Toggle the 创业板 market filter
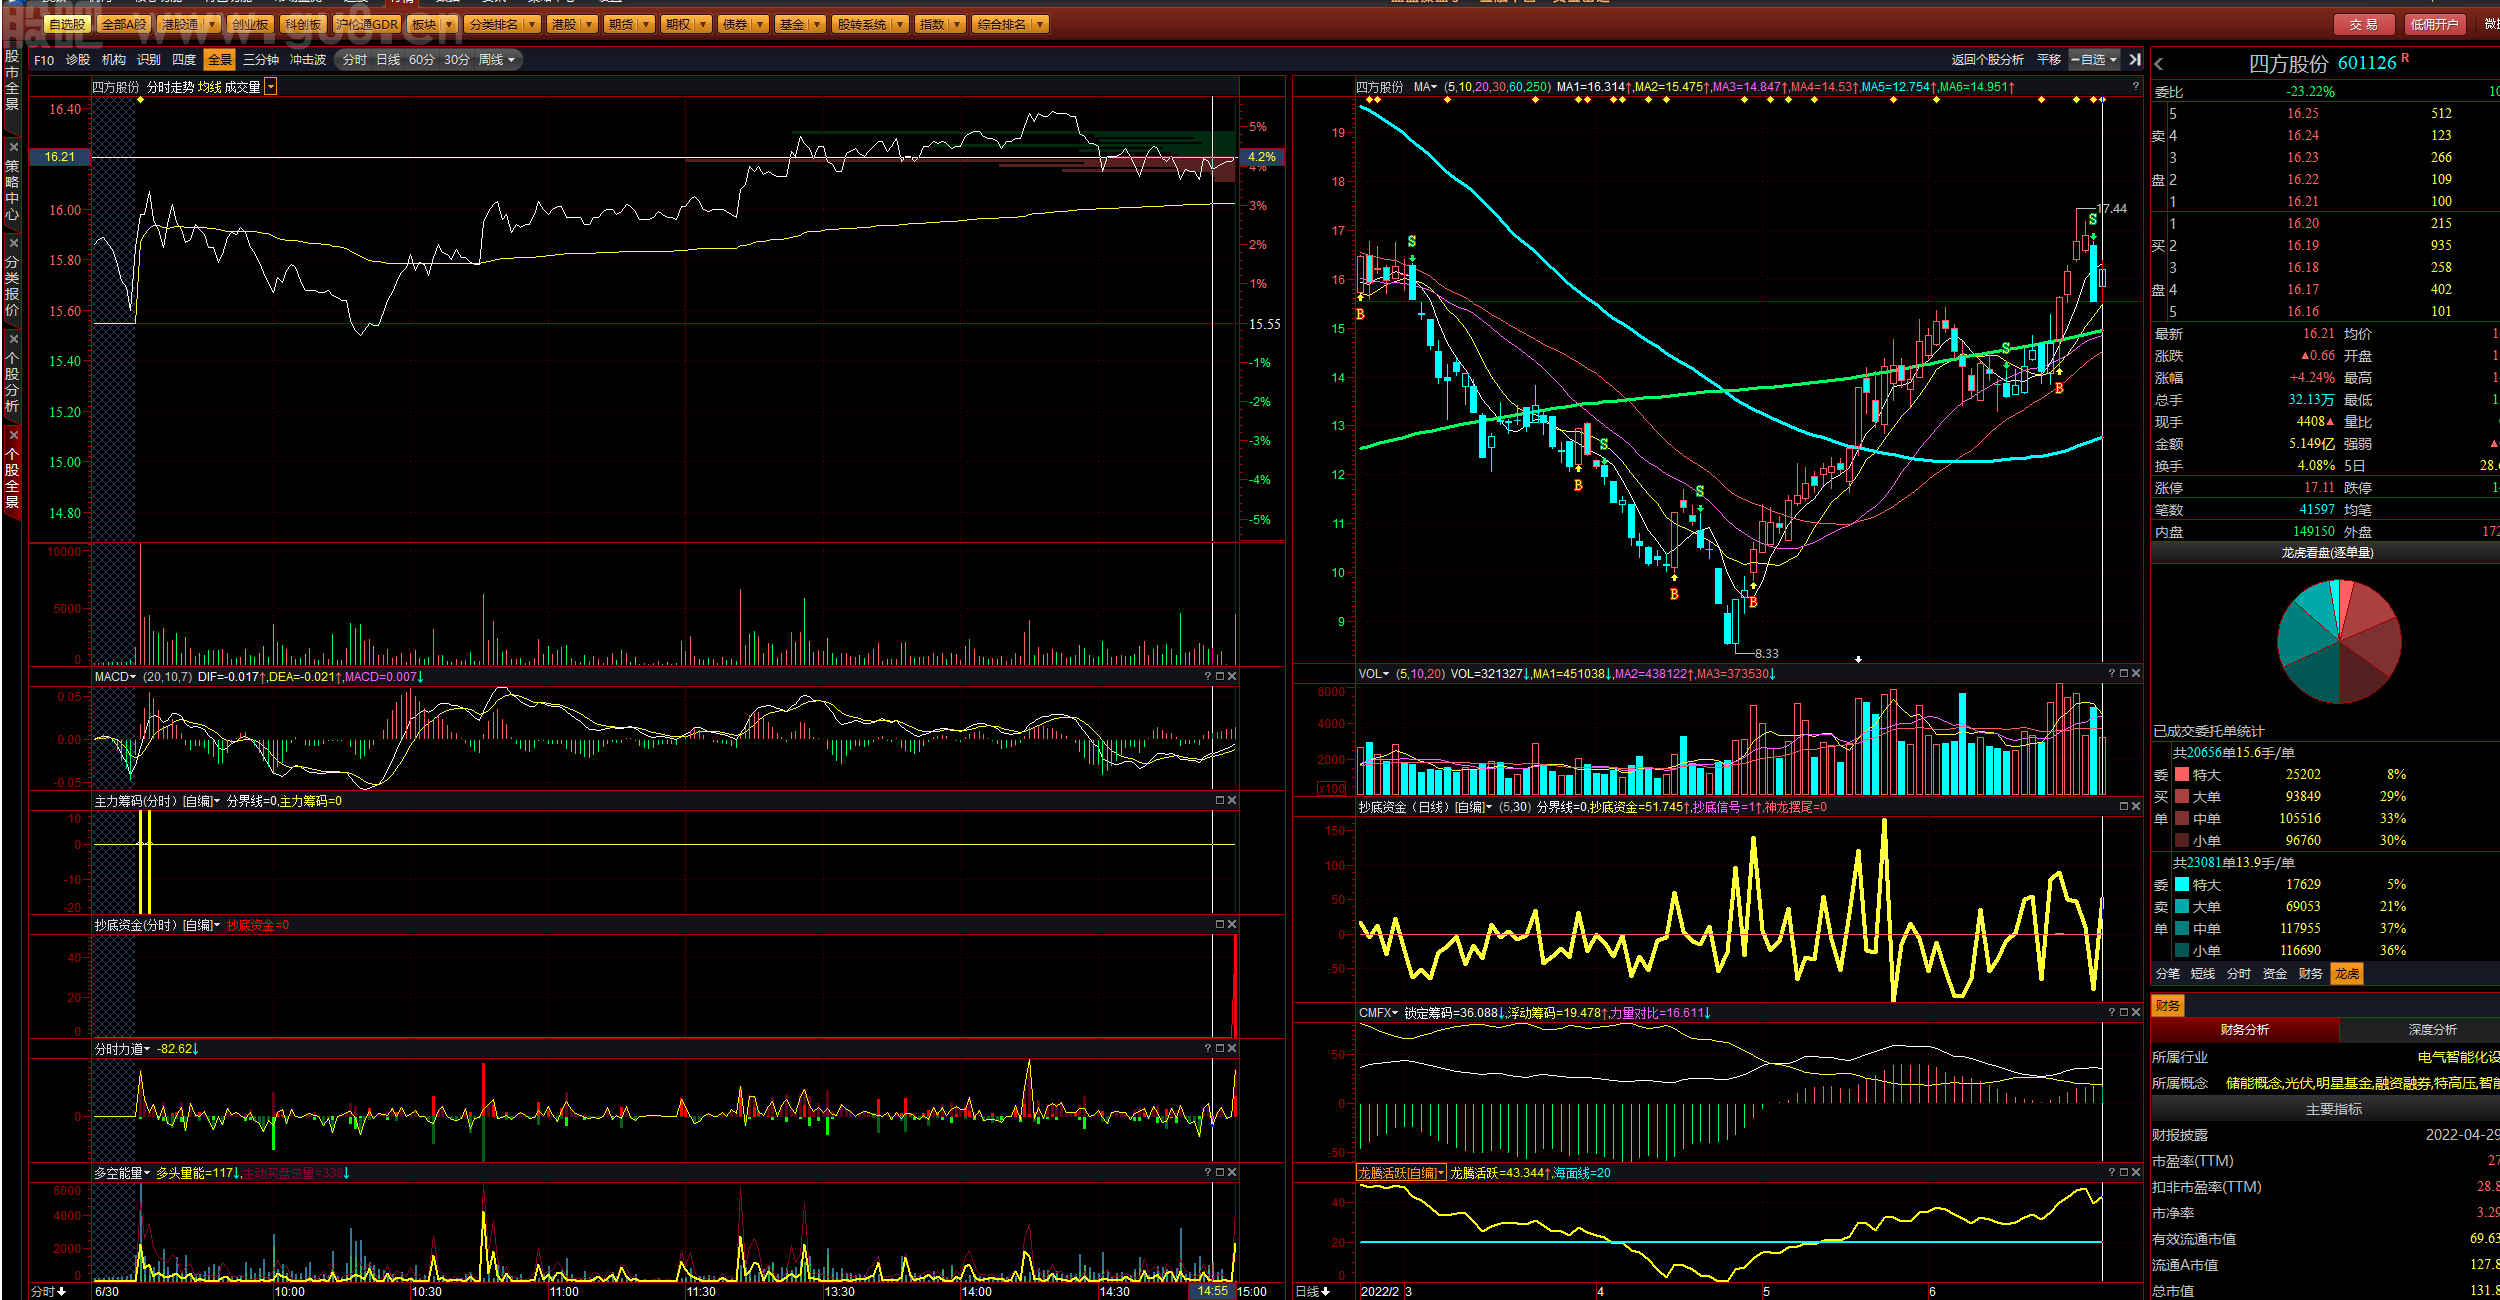The height and width of the screenshot is (1300, 2500). point(249,24)
